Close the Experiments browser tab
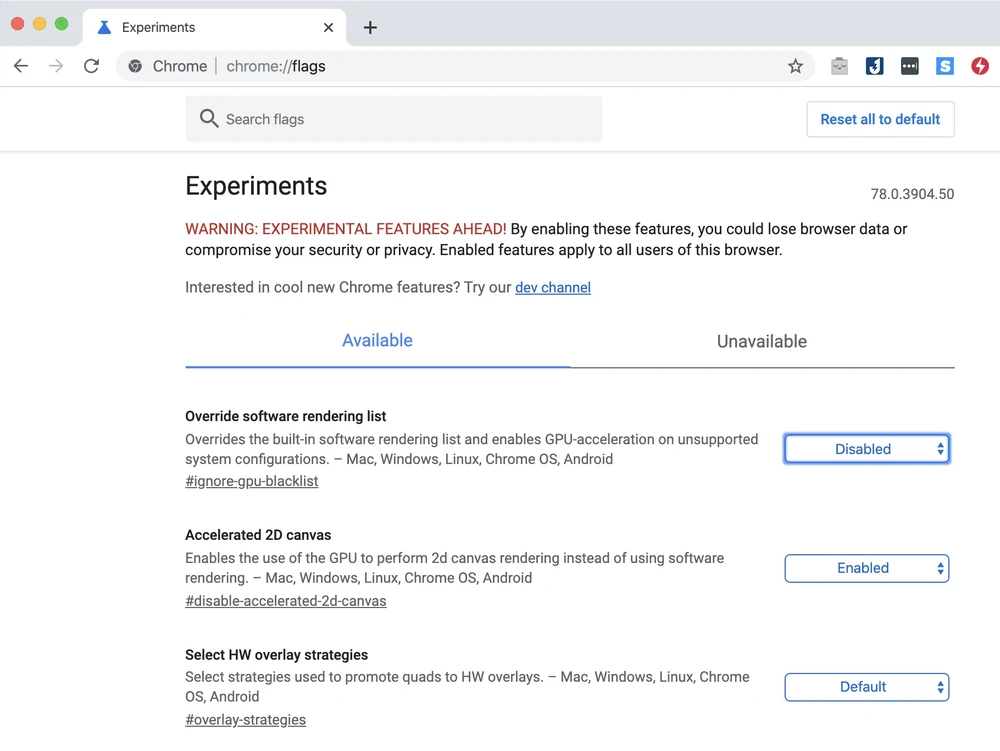This screenshot has width=1000, height=751. pos(328,27)
